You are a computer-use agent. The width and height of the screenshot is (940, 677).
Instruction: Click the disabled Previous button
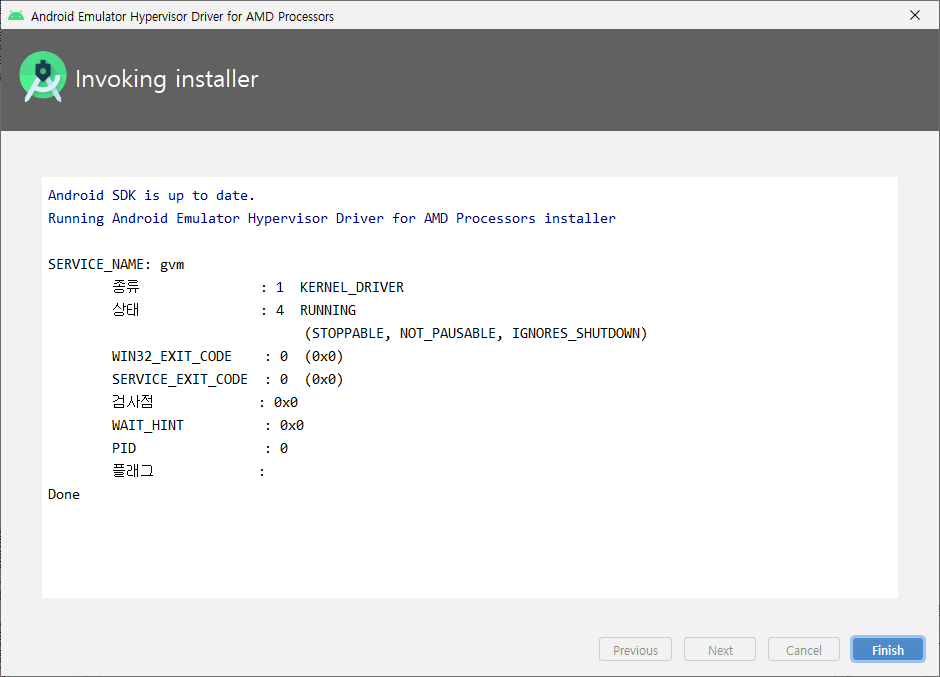point(635,650)
